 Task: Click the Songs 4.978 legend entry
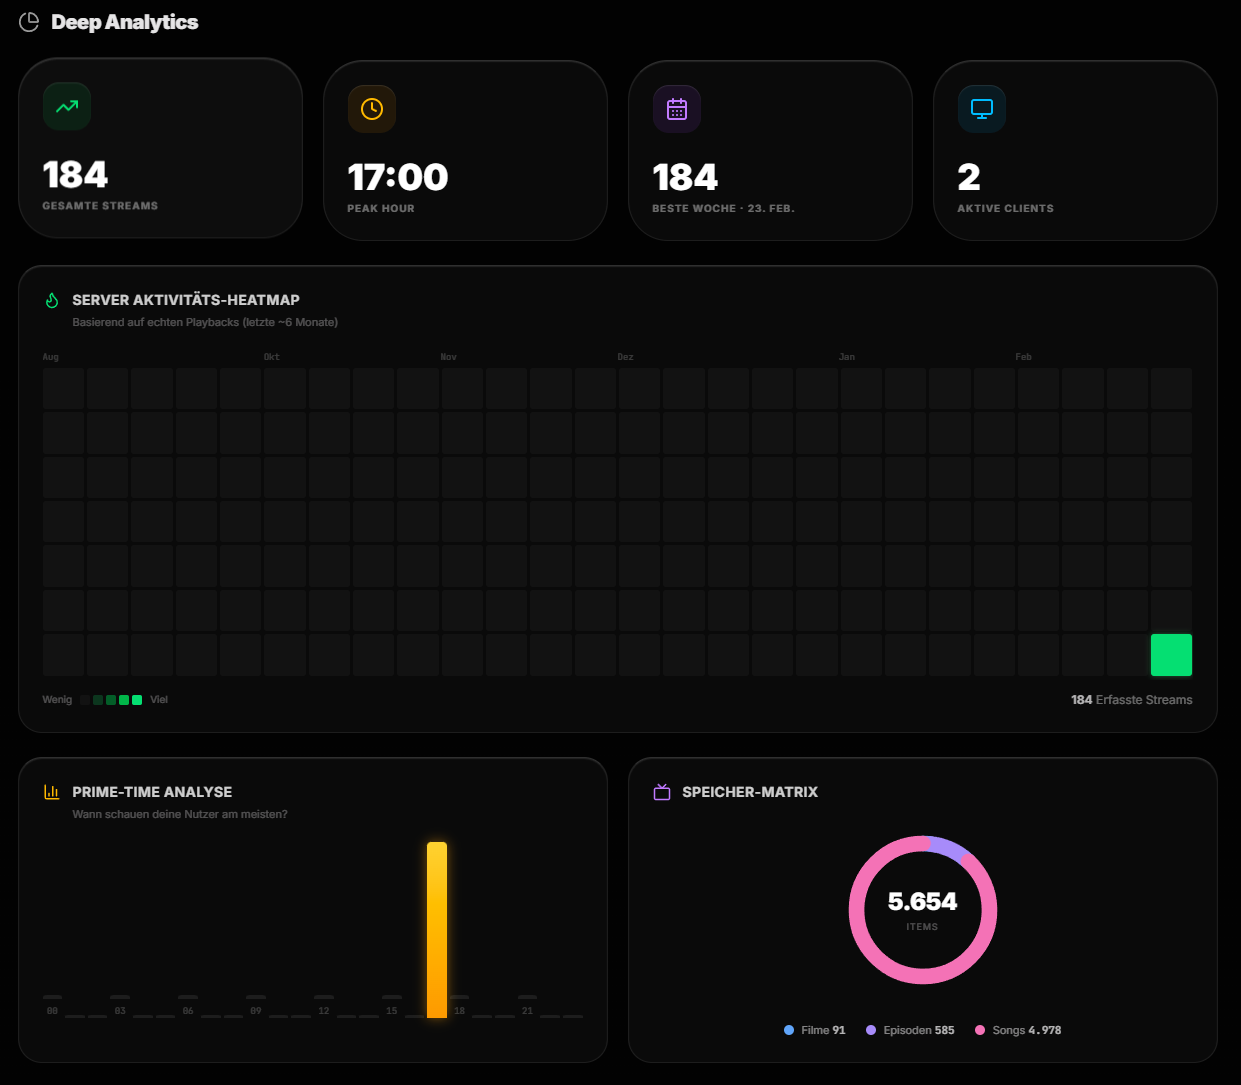1018,1030
